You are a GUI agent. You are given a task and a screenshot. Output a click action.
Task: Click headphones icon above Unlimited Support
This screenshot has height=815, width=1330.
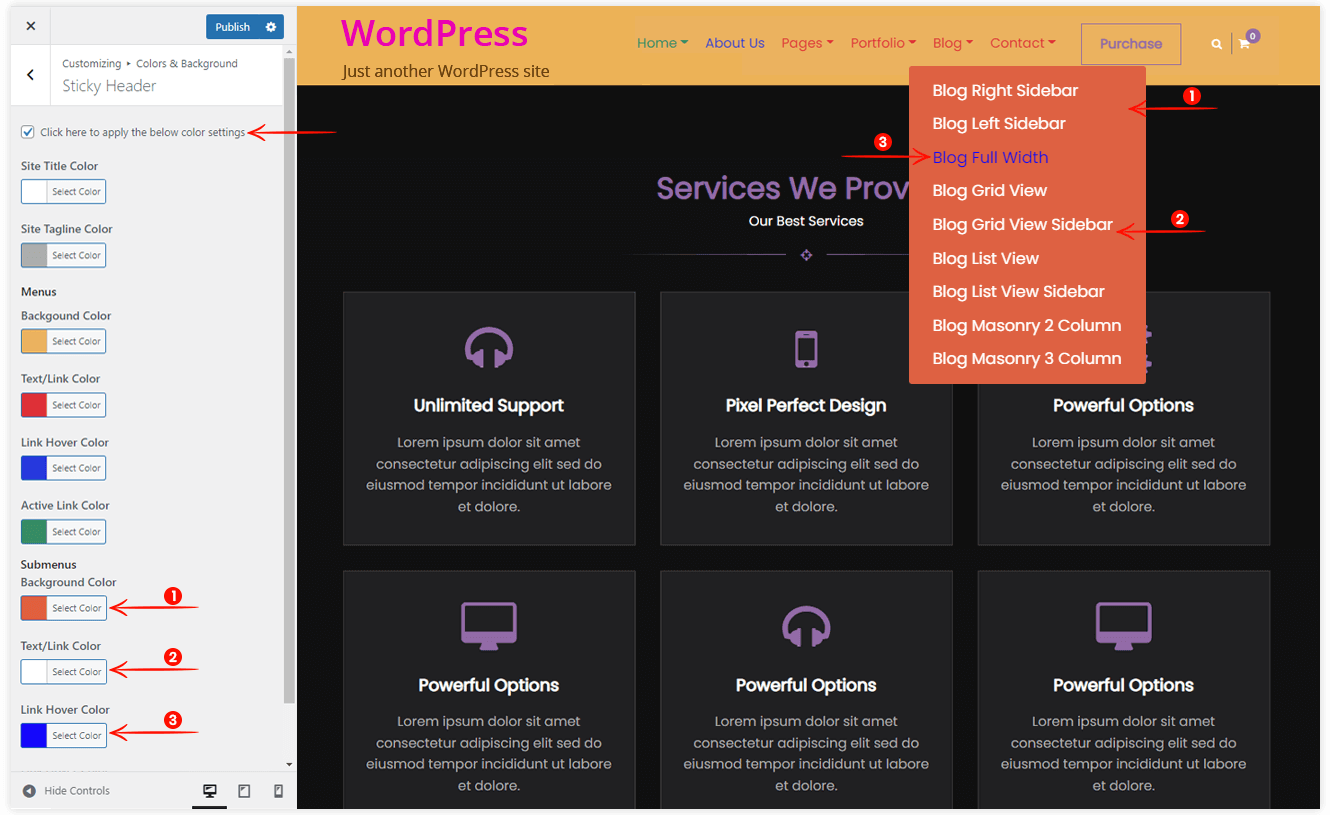click(x=489, y=349)
